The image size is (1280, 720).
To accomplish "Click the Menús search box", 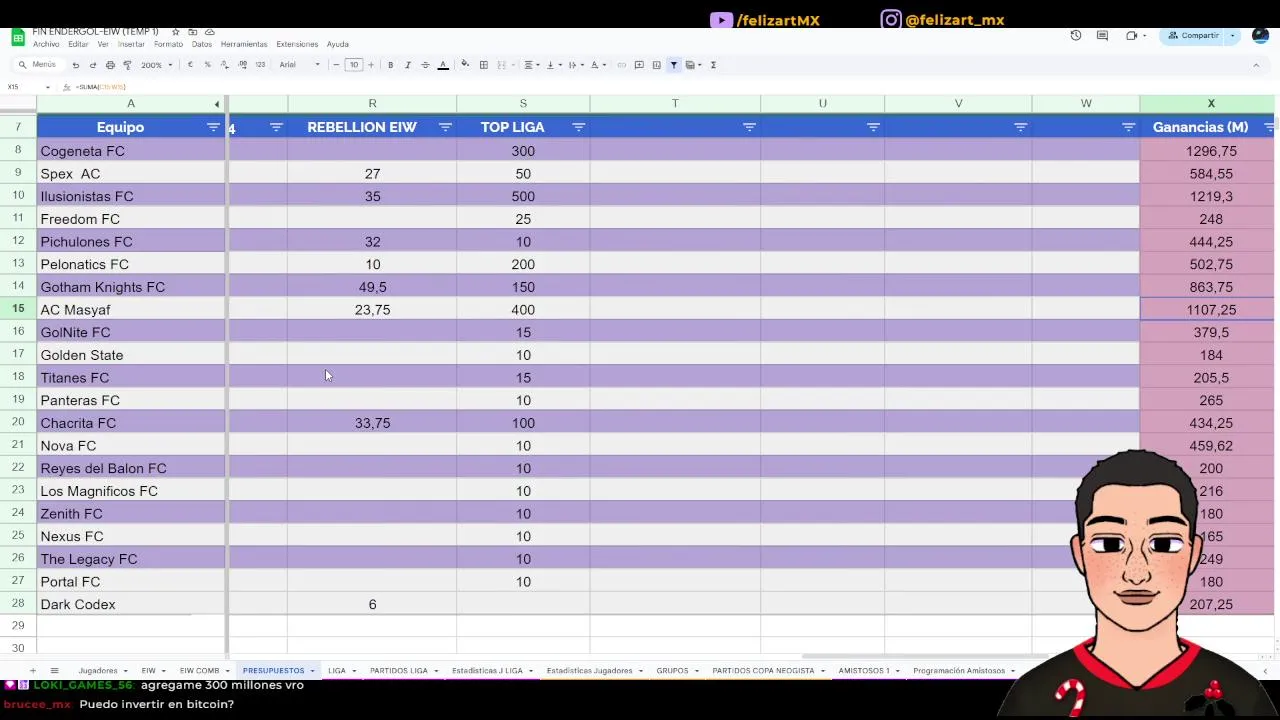I will pyautogui.click(x=38, y=65).
